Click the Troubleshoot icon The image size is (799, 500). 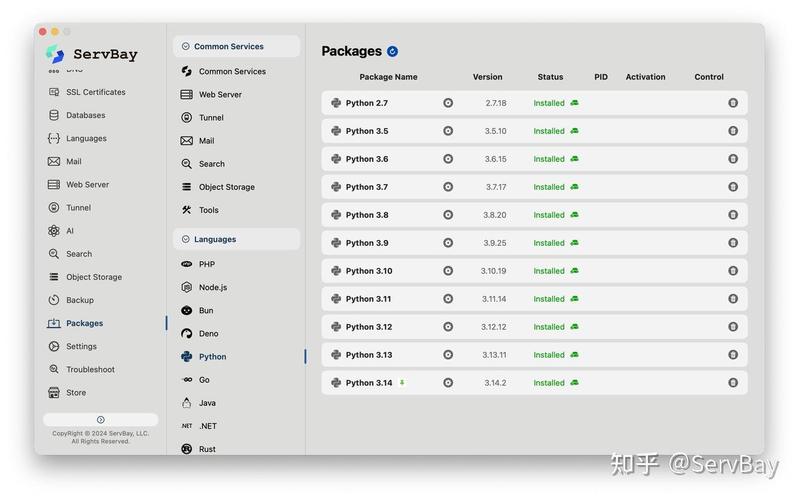pyautogui.click(x=54, y=369)
